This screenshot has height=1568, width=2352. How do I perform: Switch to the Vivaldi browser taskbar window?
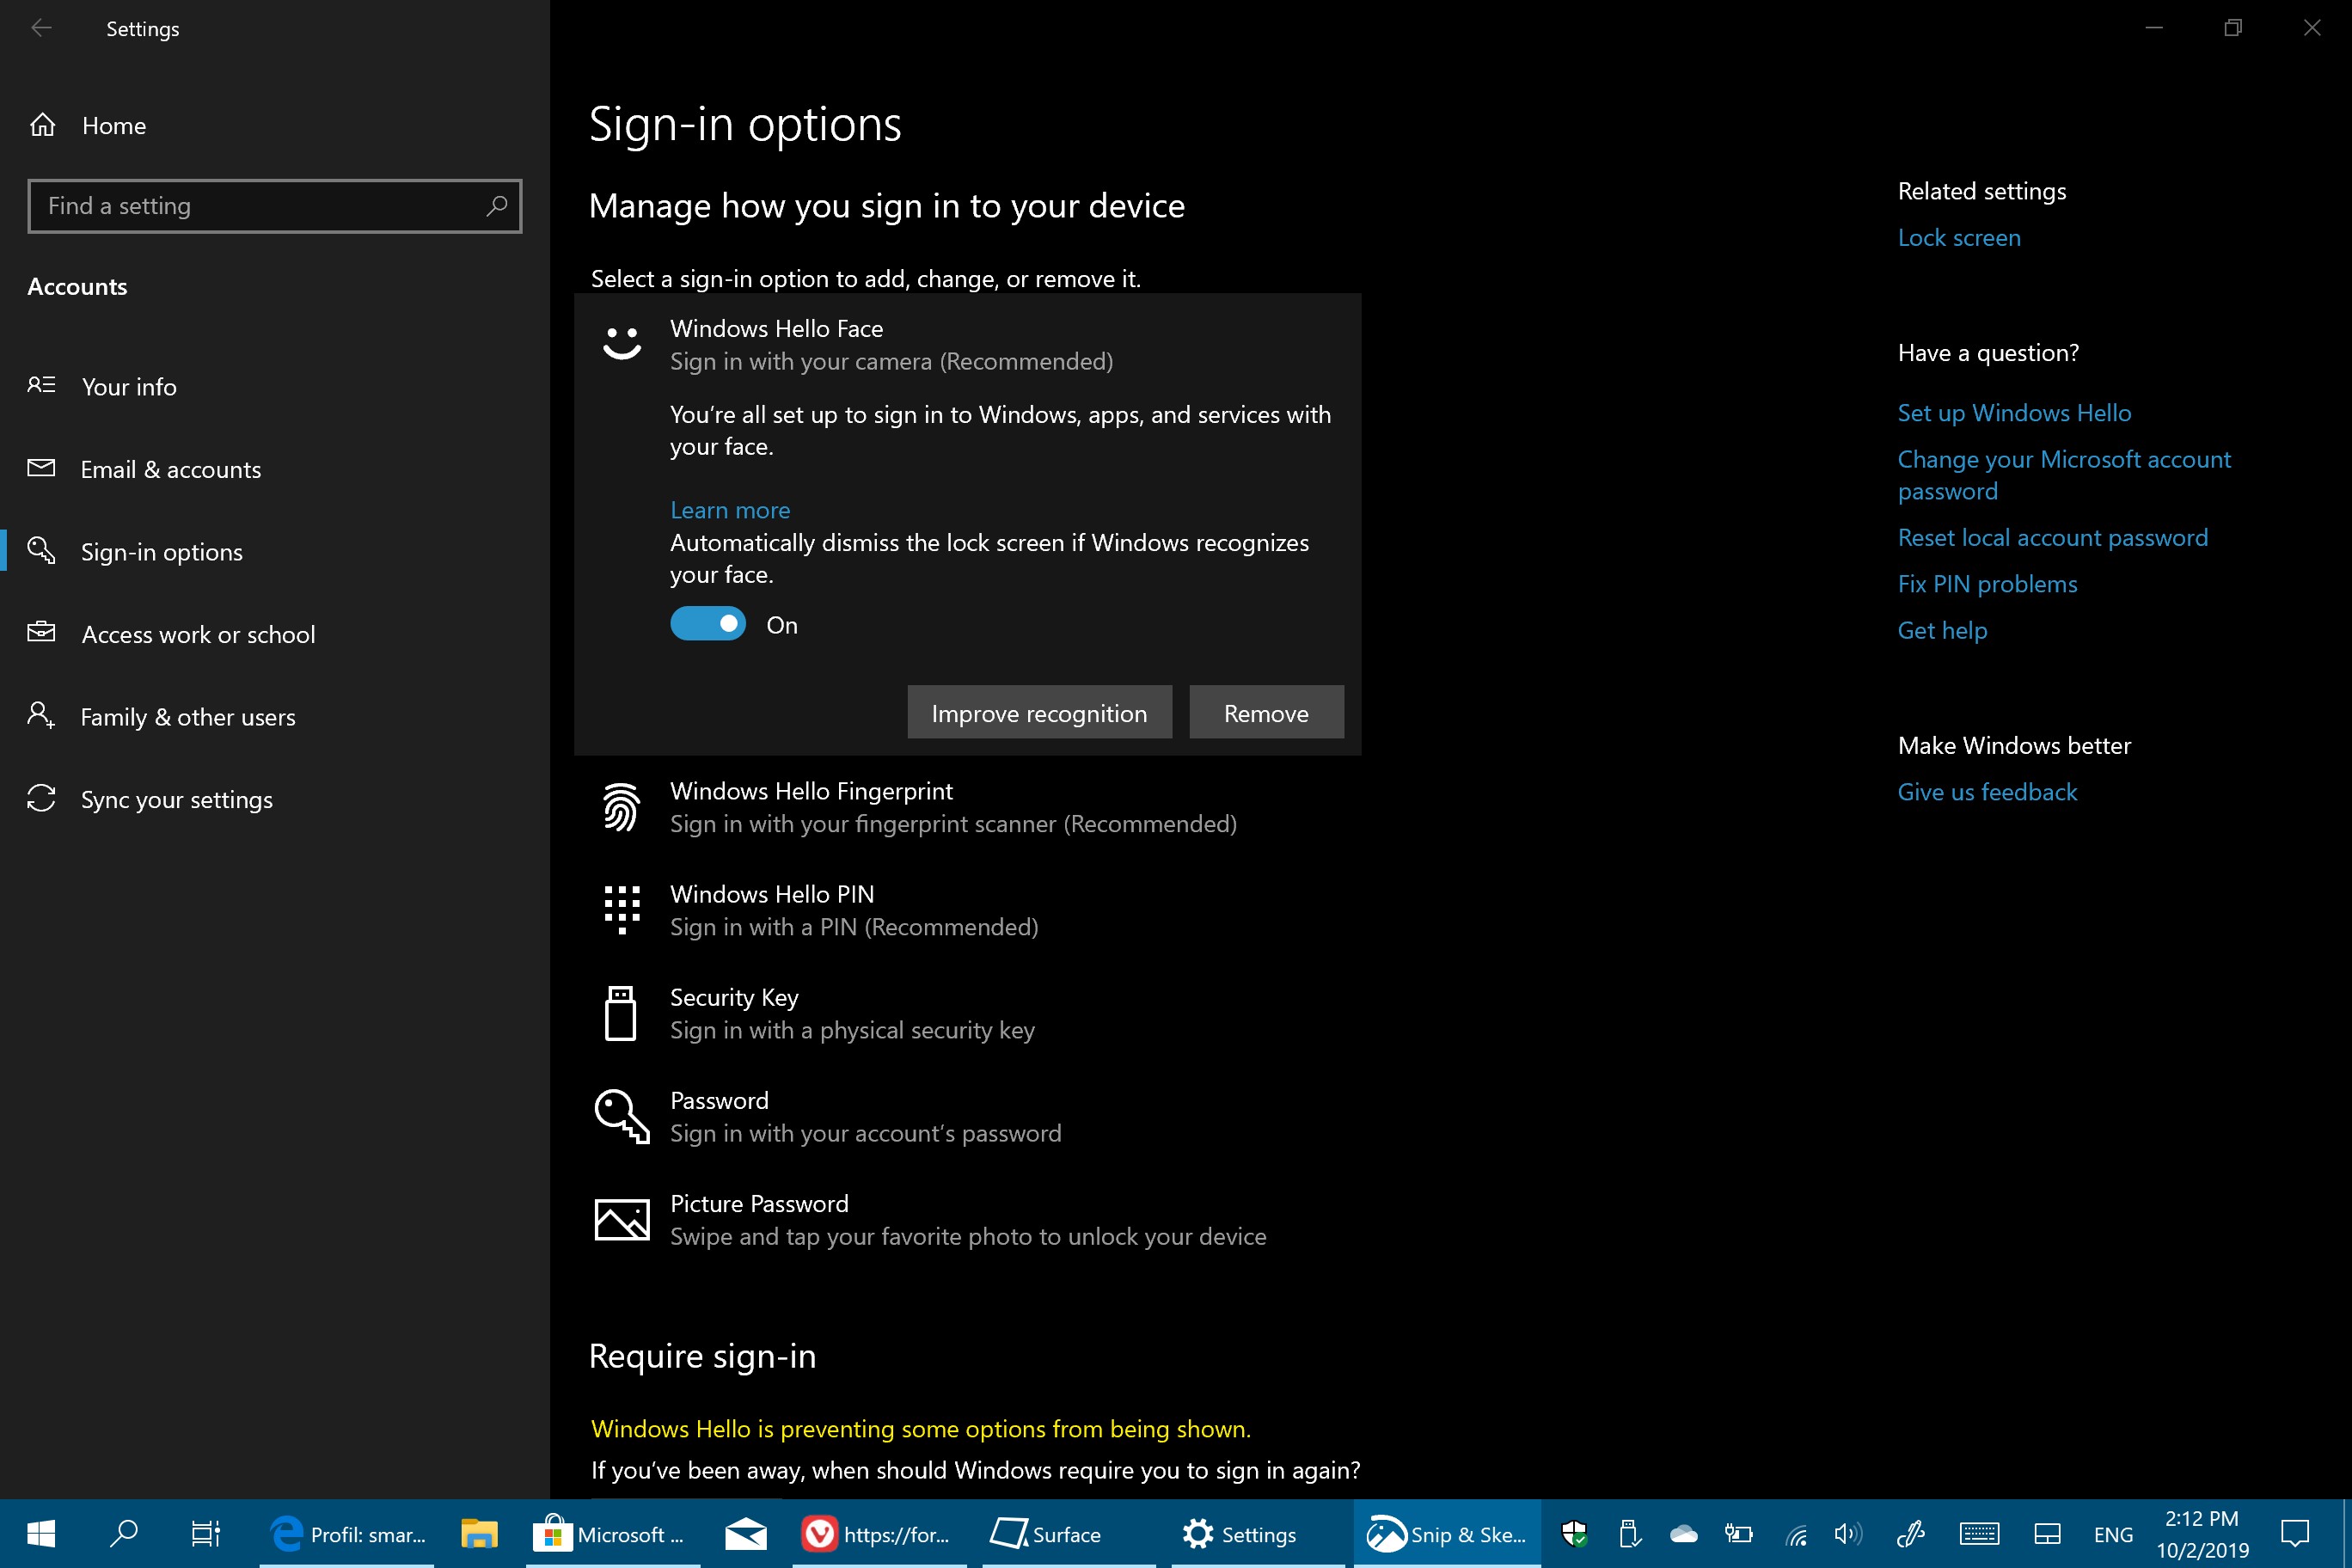click(880, 1534)
